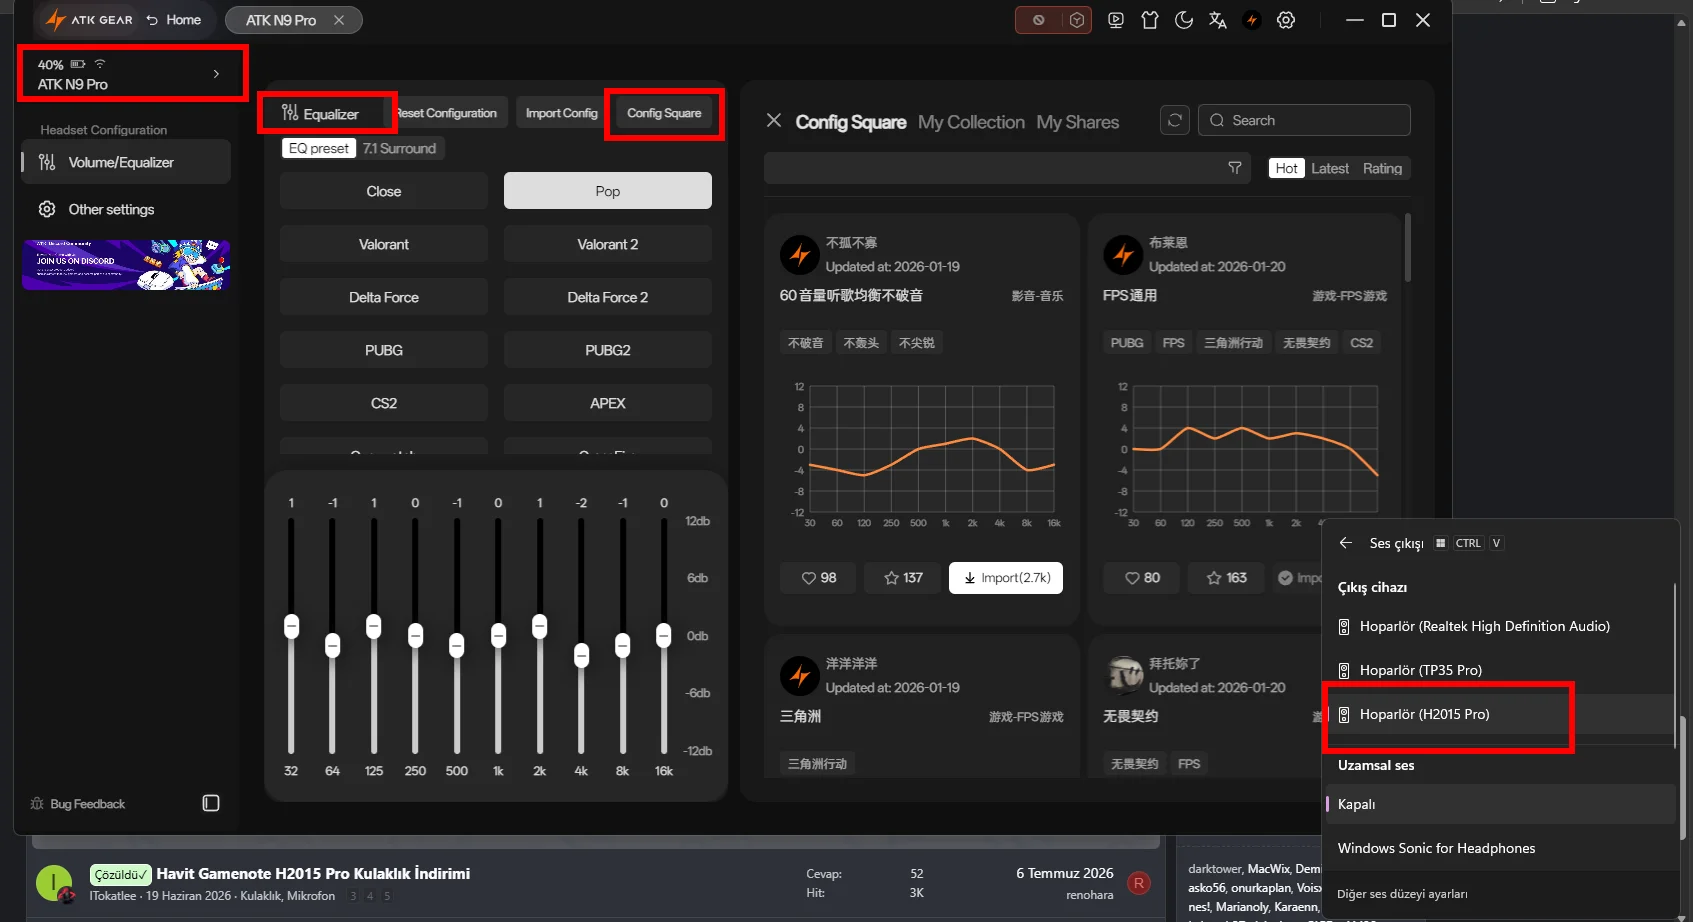Image resolution: width=1693 pixels, height=922 pixels.
Task: Switch to My Collection tab
Action: coord(971,122)
